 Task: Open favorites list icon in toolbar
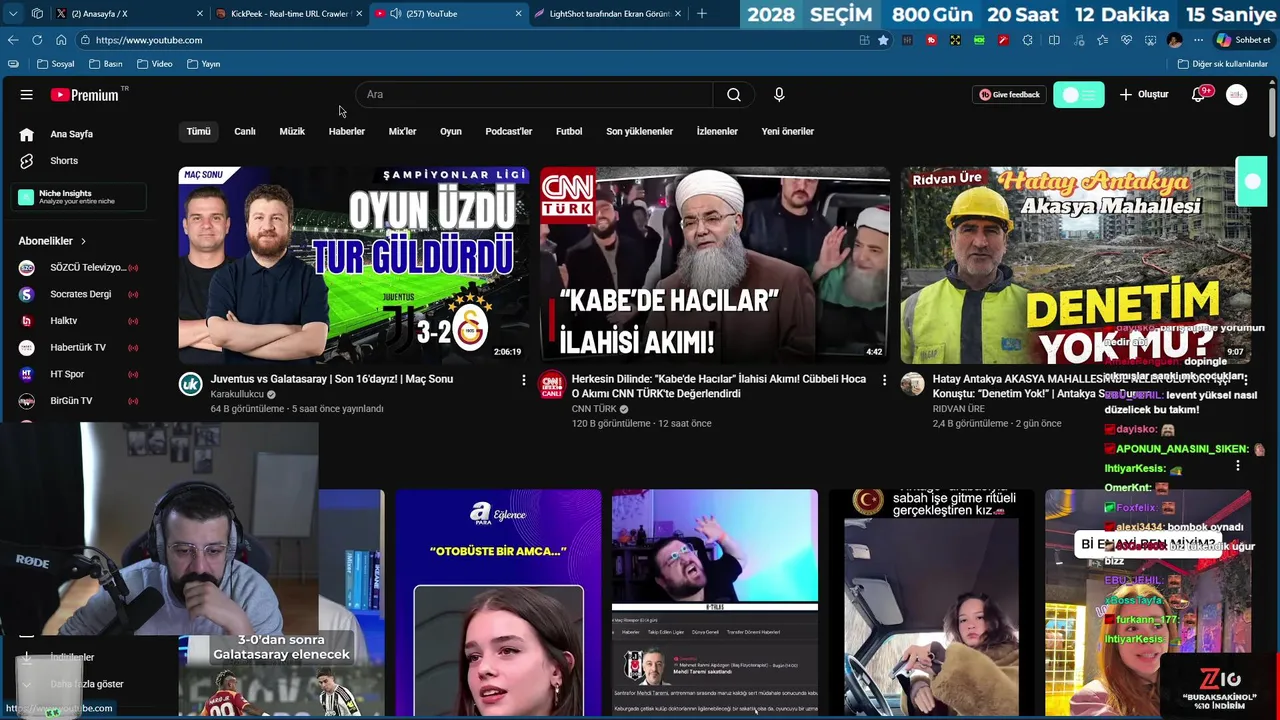1102,40
